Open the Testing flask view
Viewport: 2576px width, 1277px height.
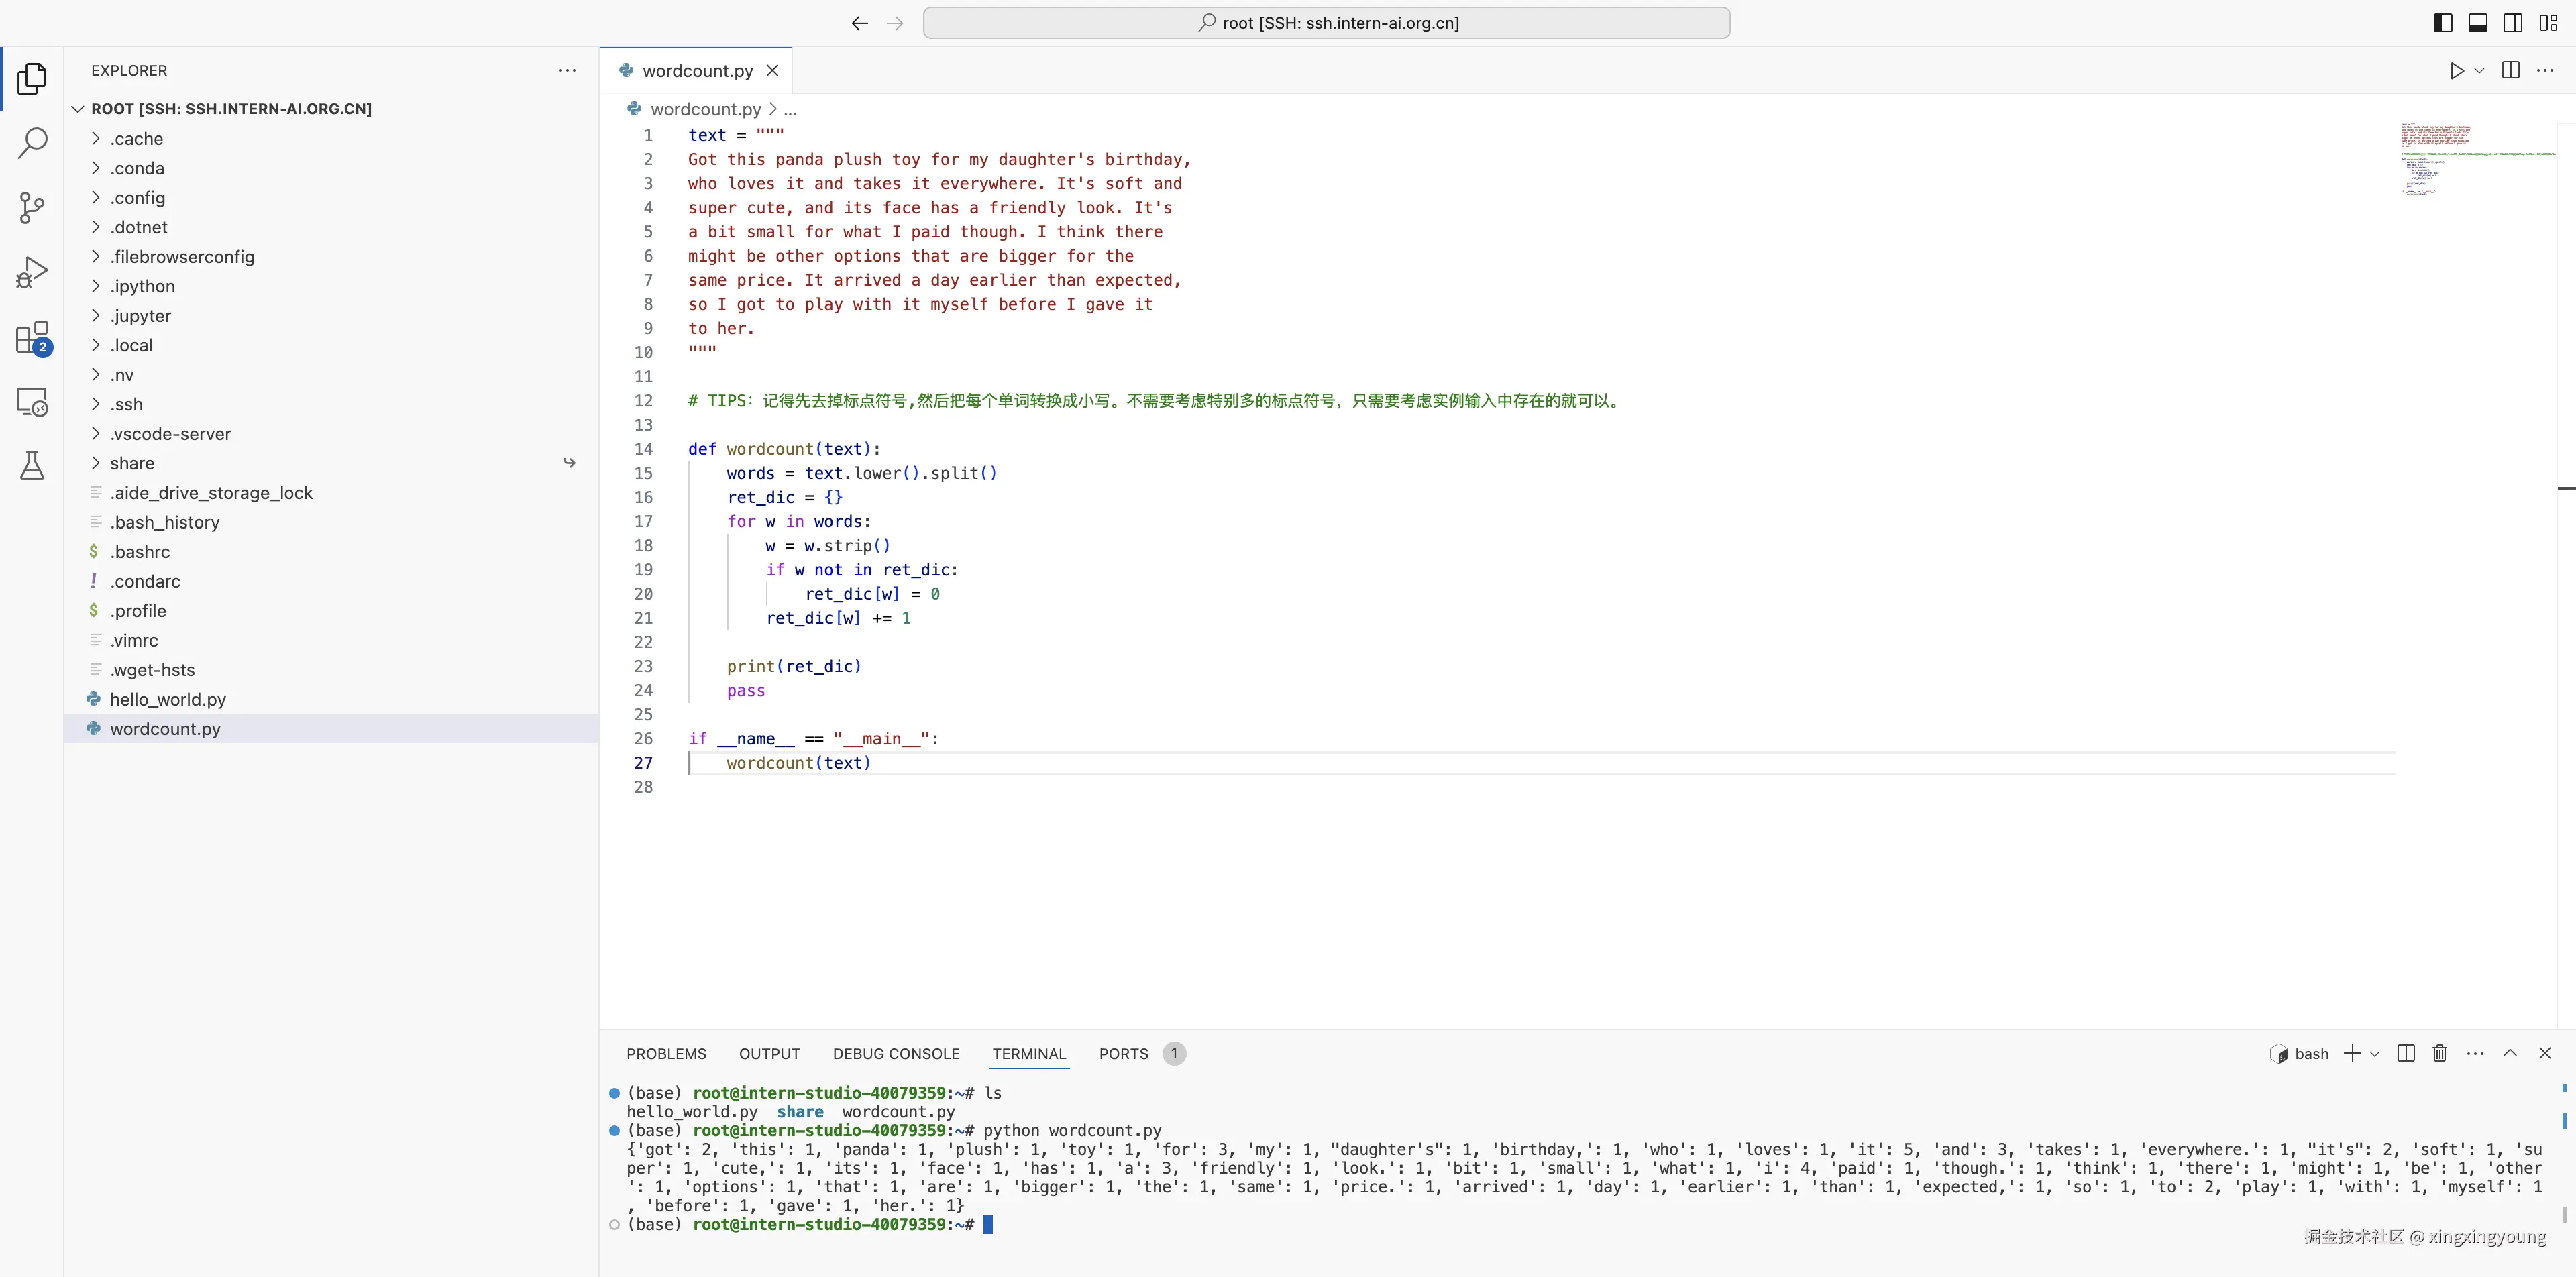click(x=32, y=466)
